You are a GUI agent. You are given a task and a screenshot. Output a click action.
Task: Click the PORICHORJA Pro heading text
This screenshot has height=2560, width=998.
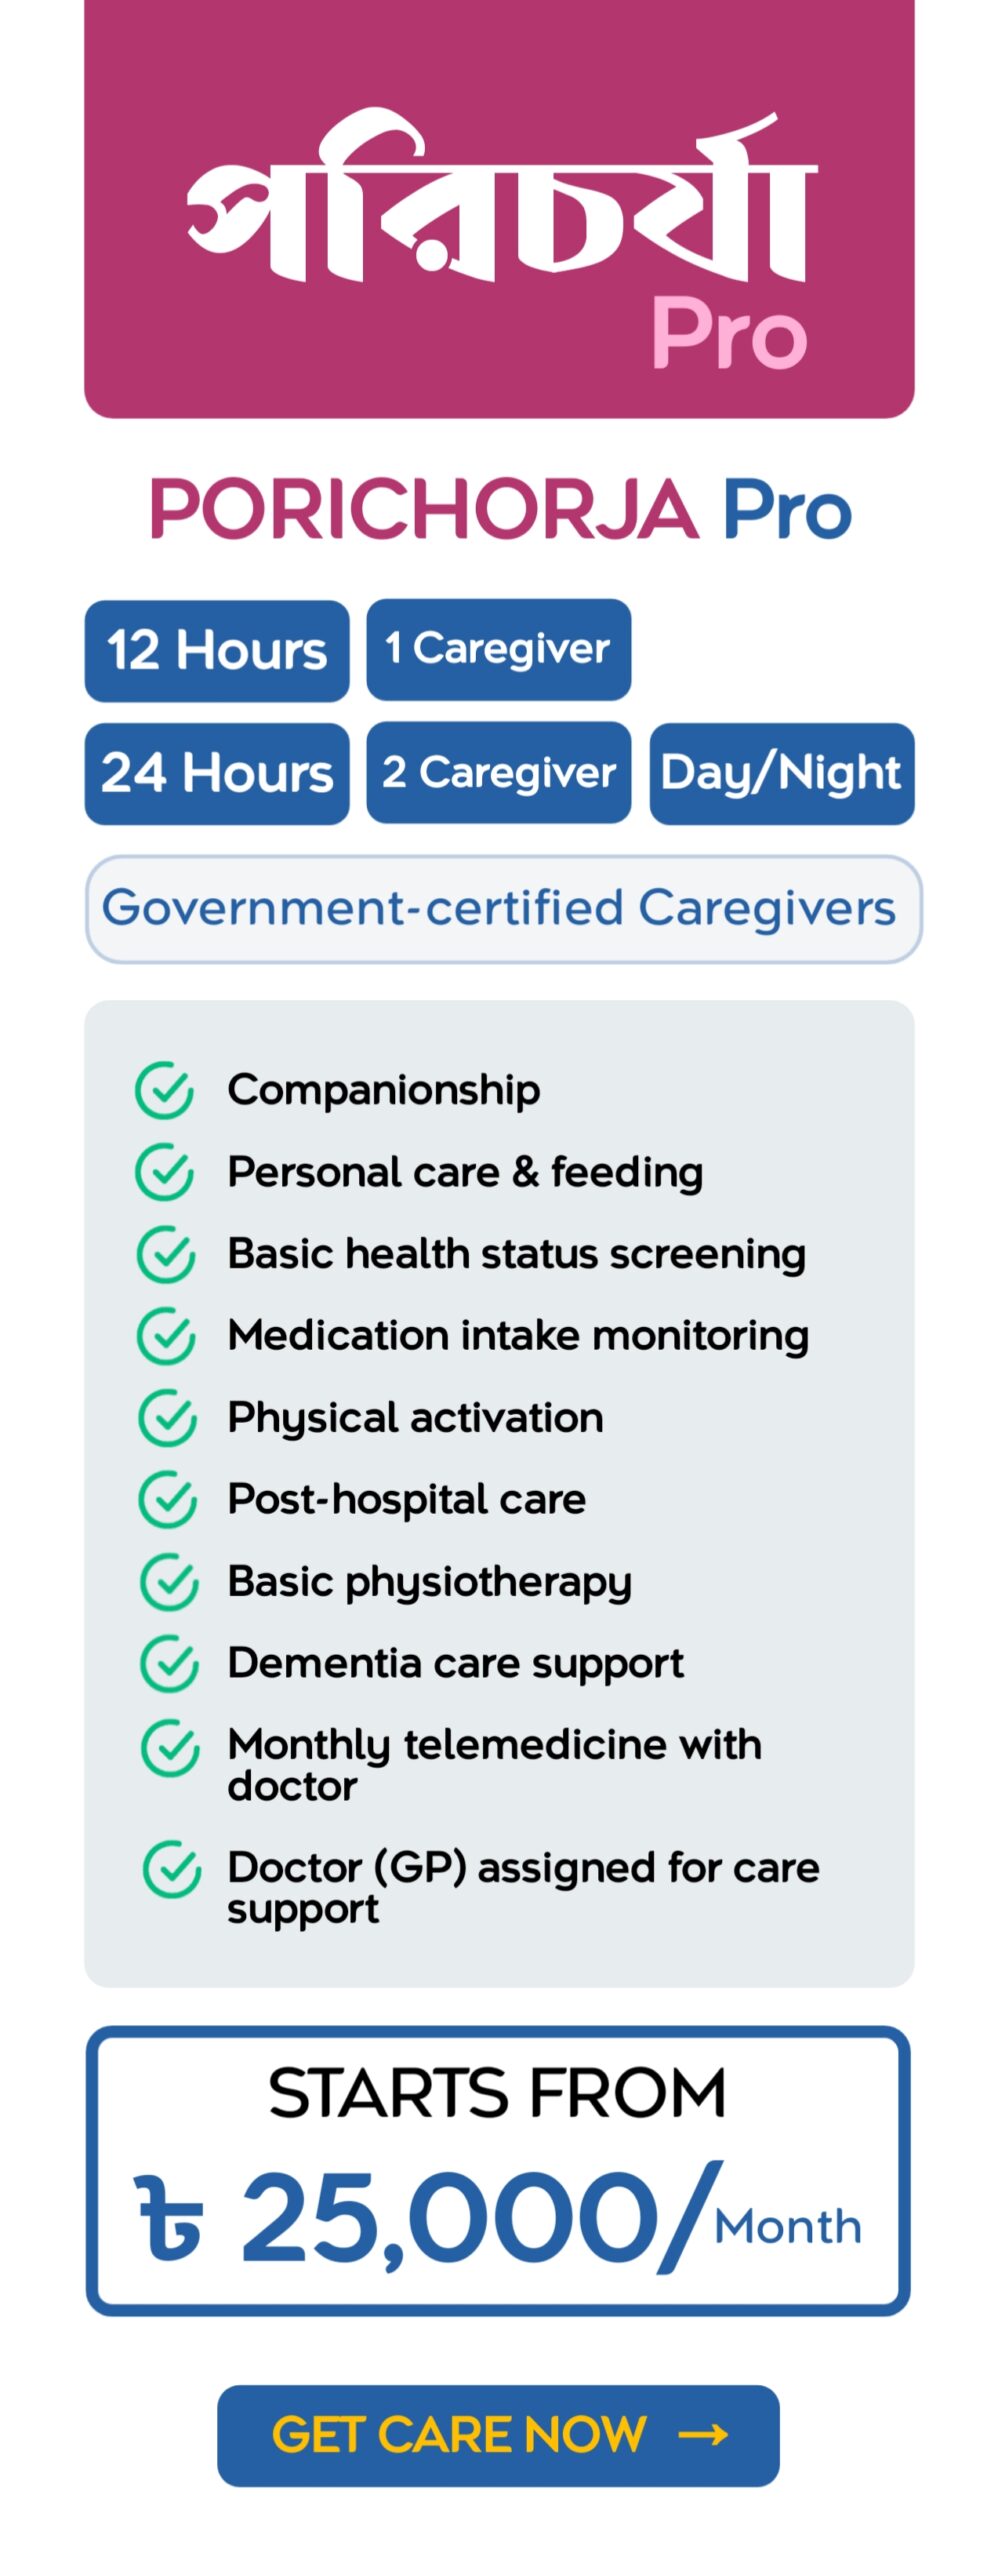point(499,510)
